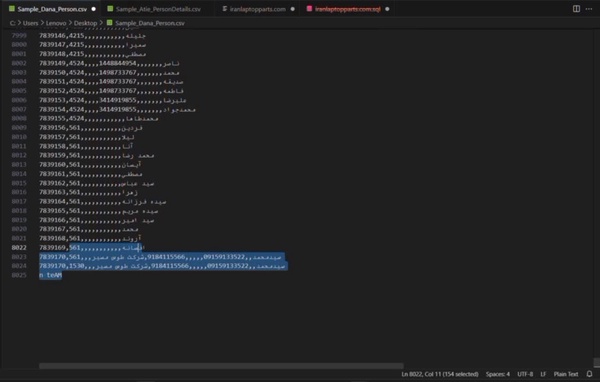The height and width of the screenshot is (382, 600).
Task: Click the row starting 7839153,4524
Action: click(113, 100)
